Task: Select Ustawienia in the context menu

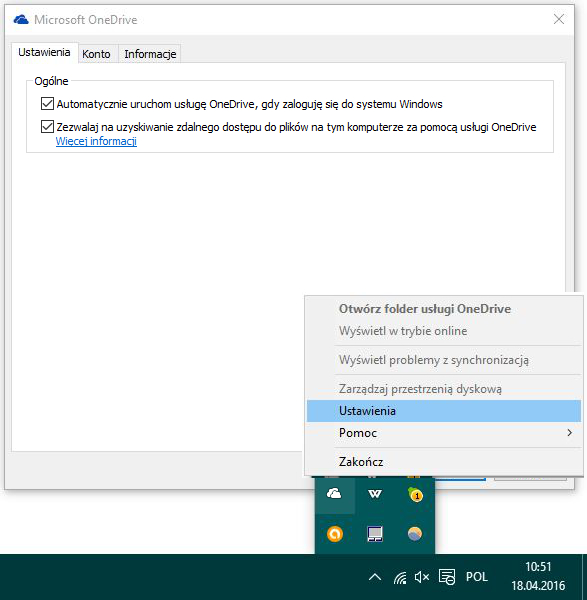Action: tap(444, 411)
